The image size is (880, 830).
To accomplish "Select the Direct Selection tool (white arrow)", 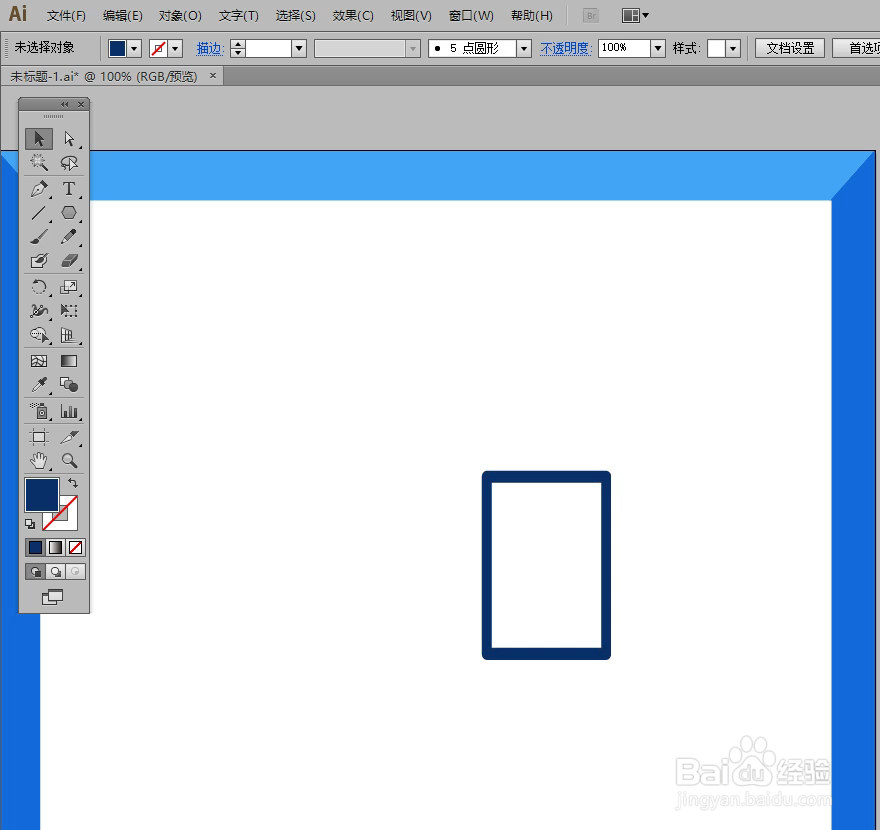I will 69,139.
